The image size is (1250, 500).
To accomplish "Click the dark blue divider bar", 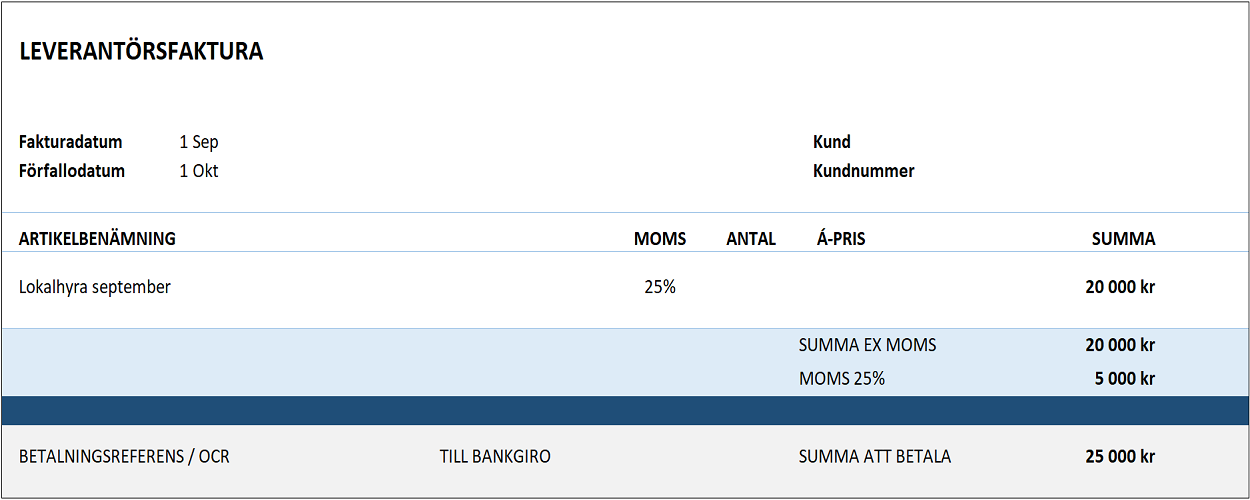I will coord(625,410).
